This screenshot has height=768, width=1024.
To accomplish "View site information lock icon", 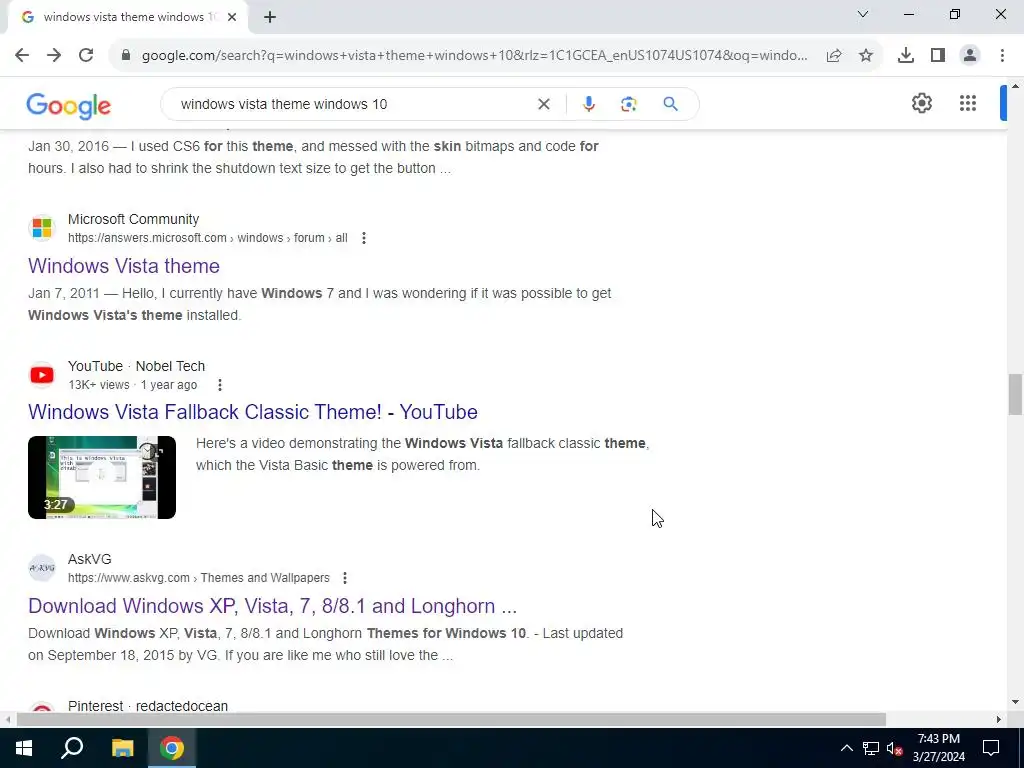I will pyautogui.click(x=126, y=55).
